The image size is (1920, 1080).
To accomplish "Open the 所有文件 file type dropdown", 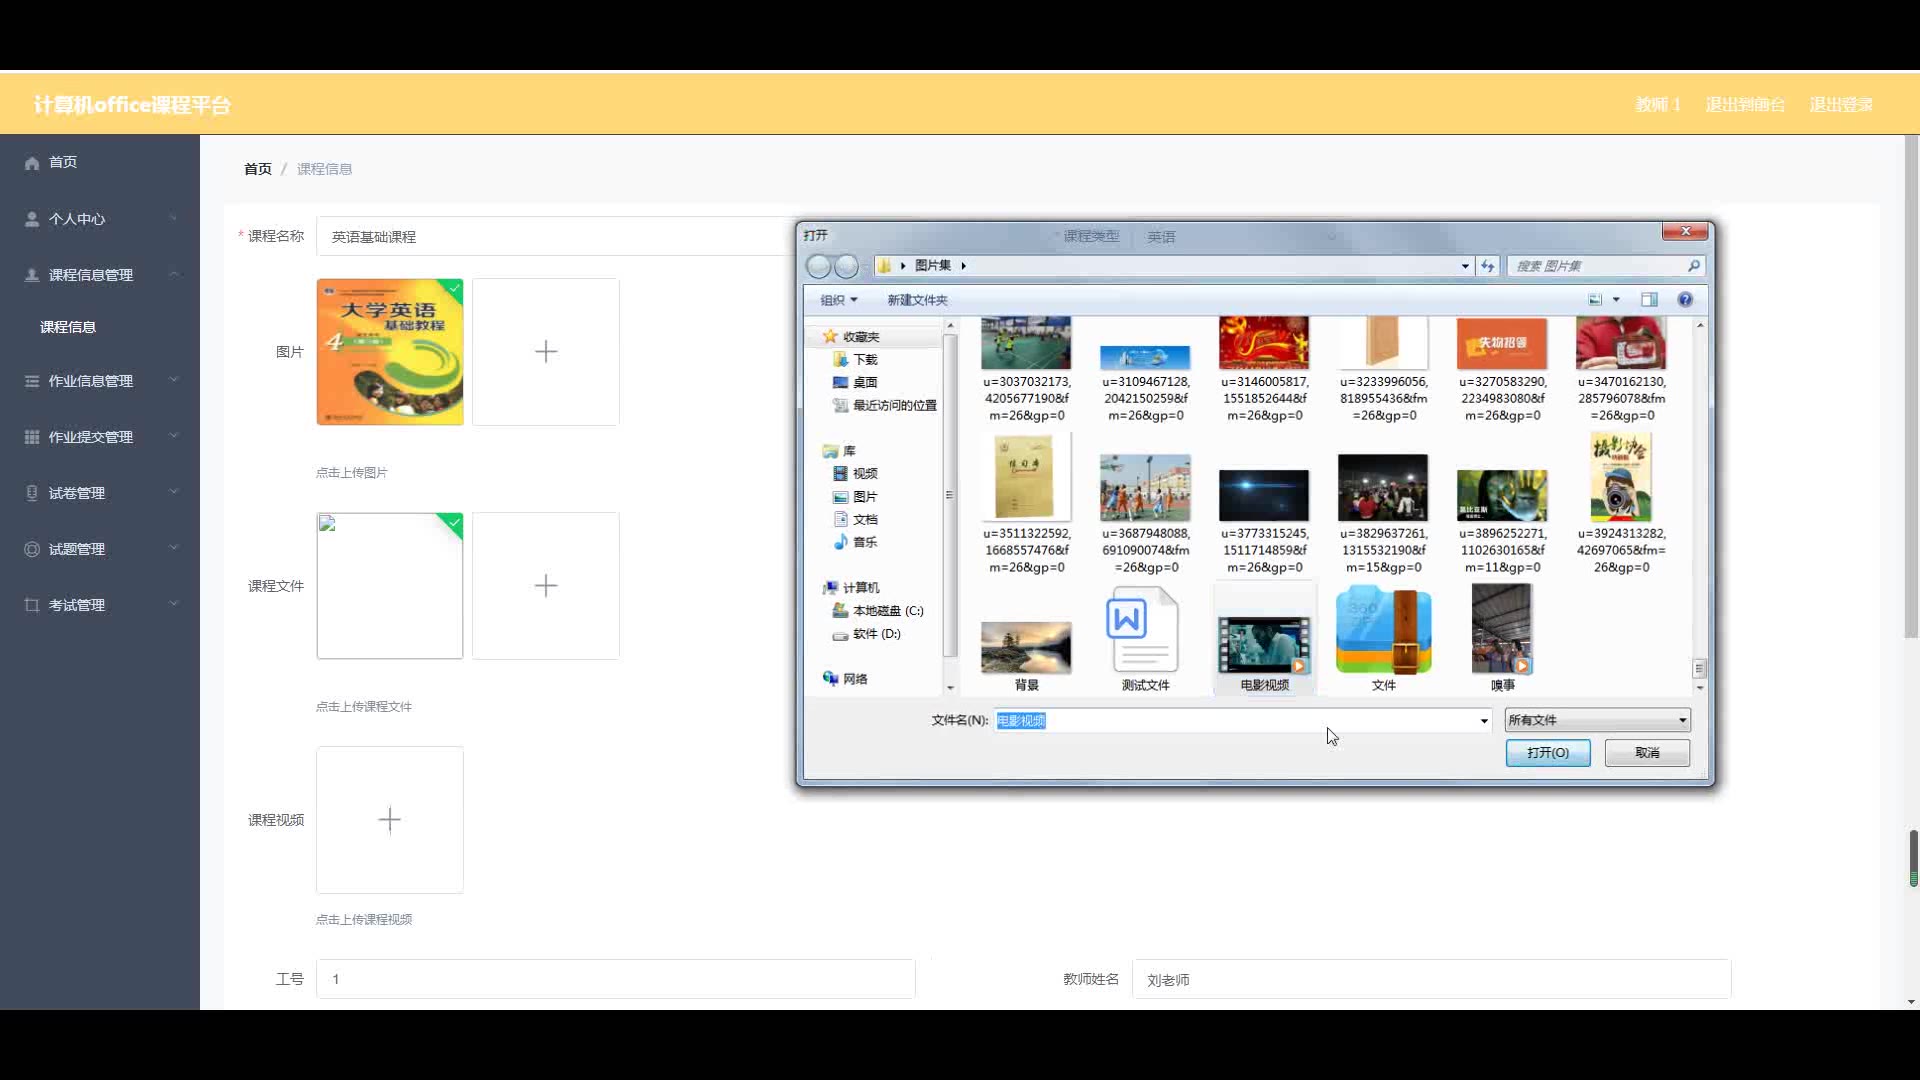I will (x=1597, y=720).
